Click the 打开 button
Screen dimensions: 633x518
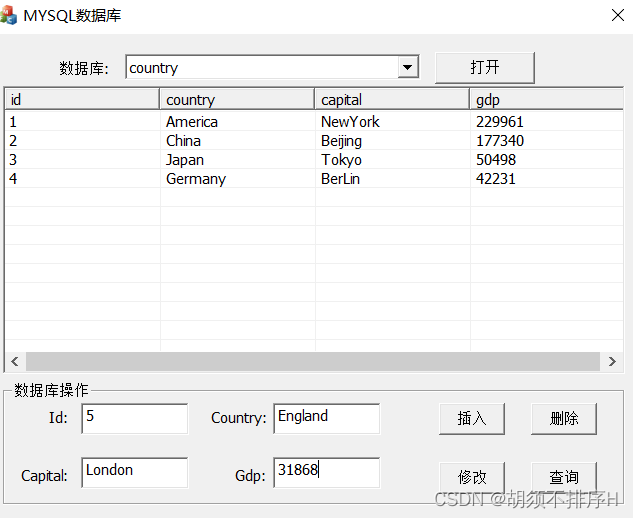tap(484, 67)
